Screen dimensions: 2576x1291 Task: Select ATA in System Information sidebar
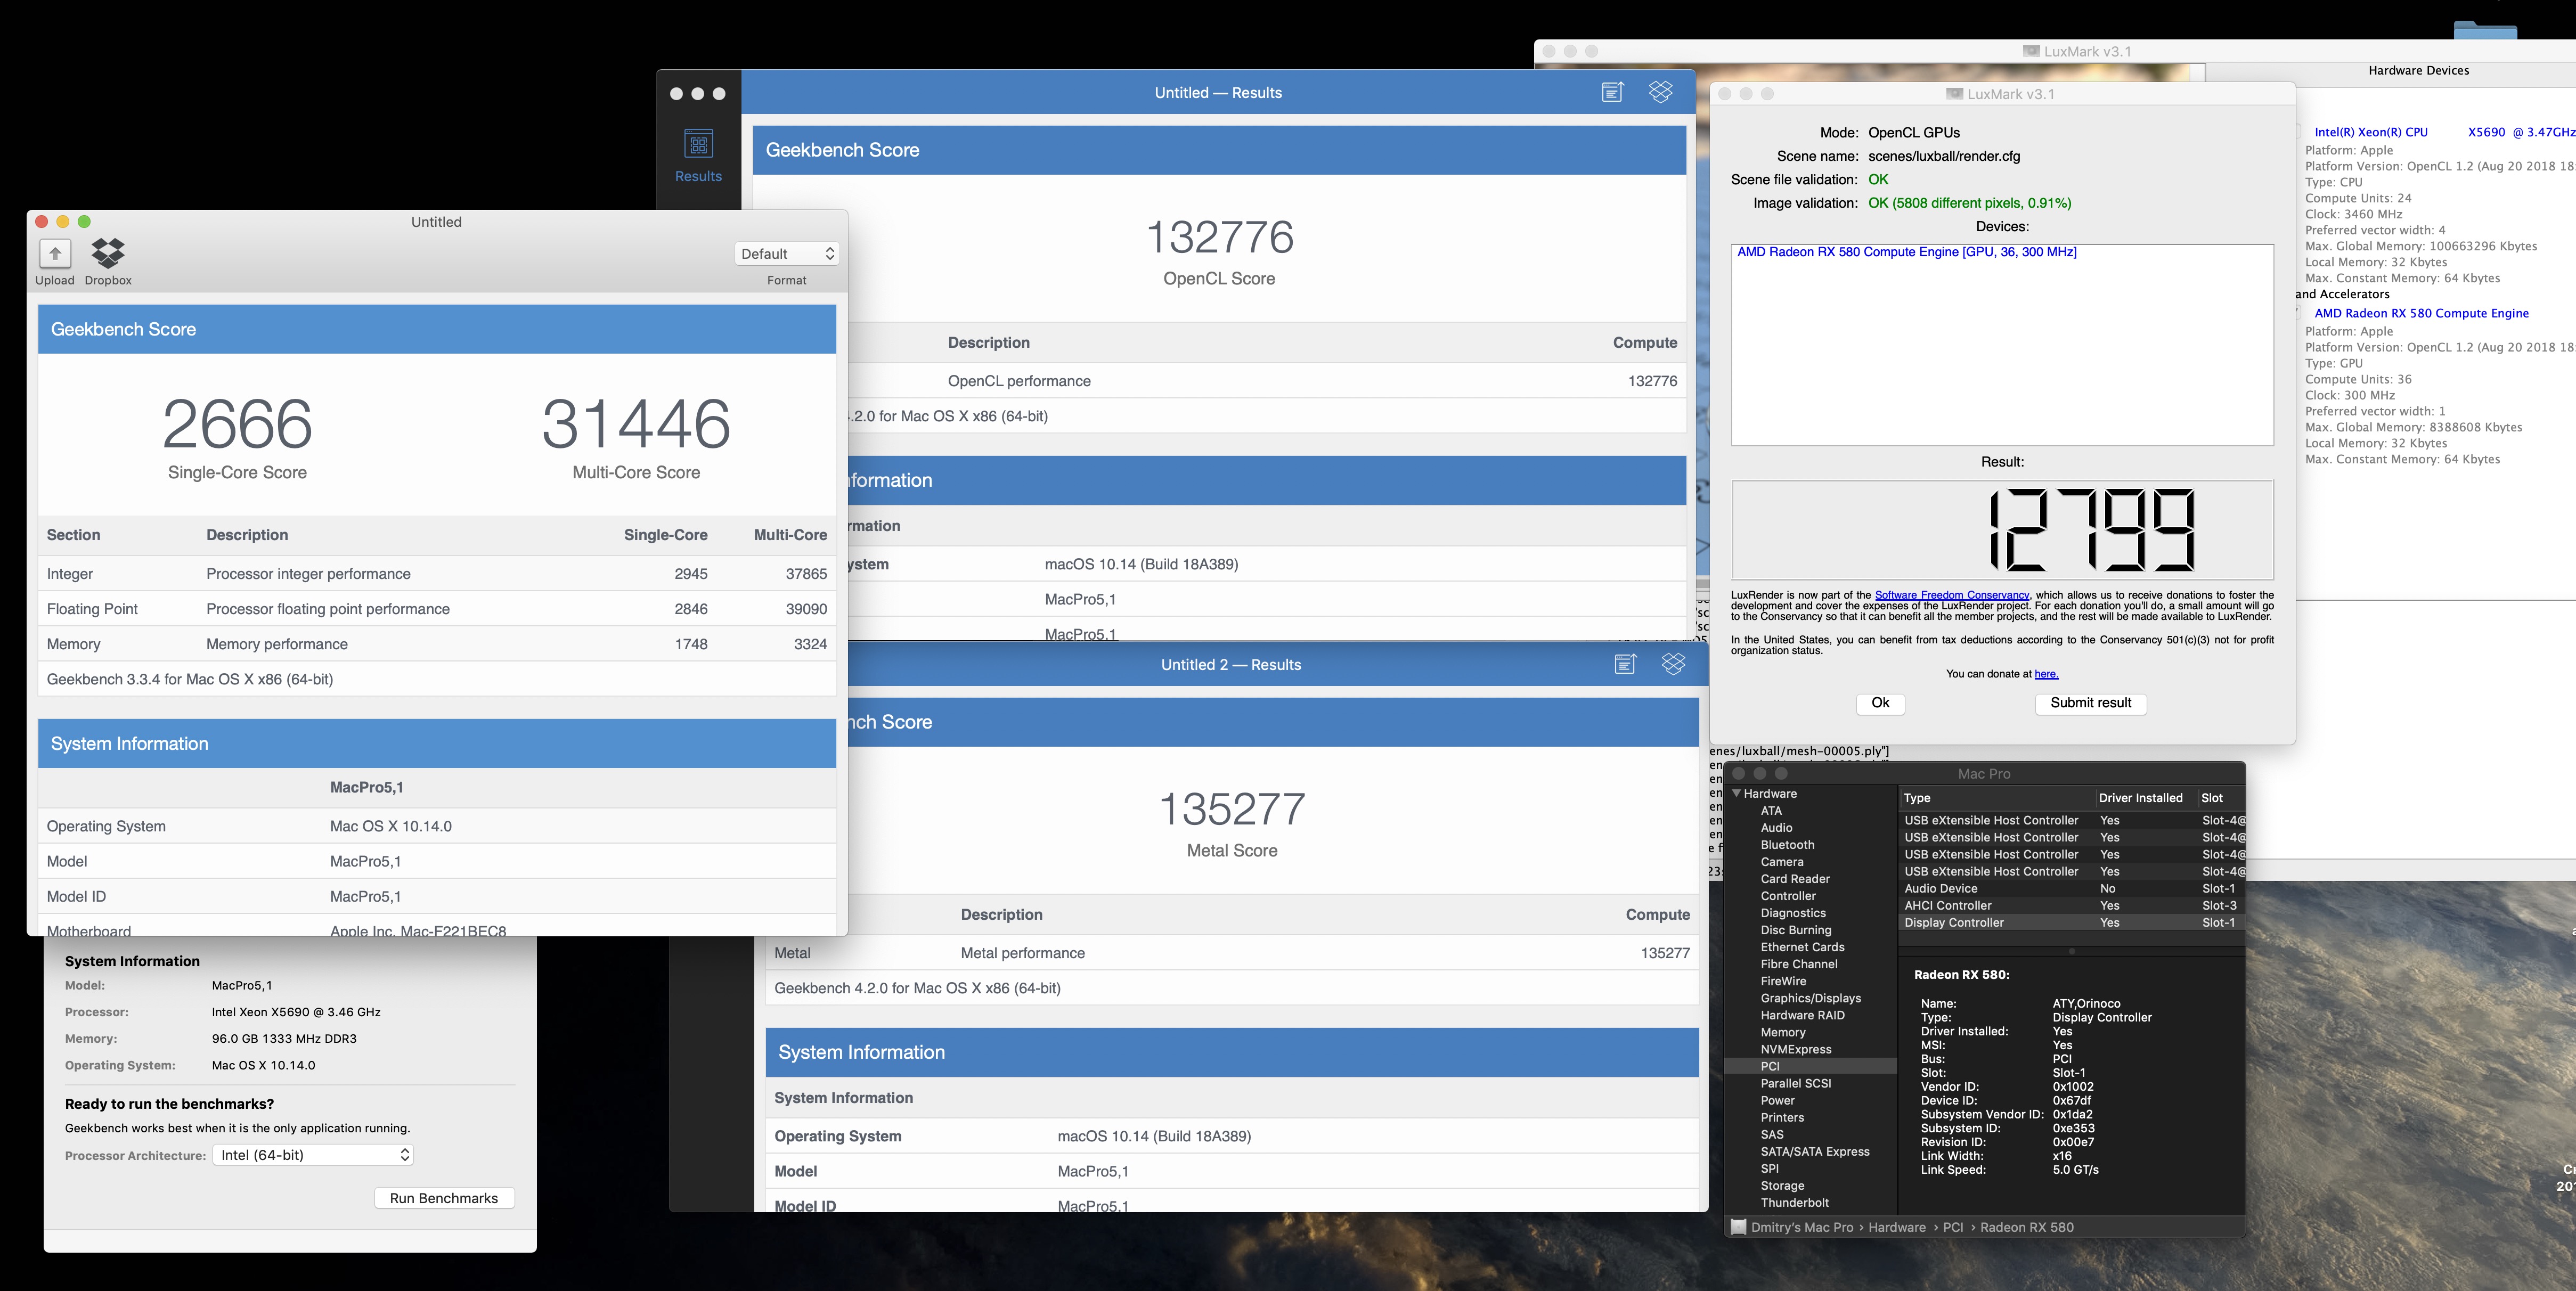tap(1771, 811)
